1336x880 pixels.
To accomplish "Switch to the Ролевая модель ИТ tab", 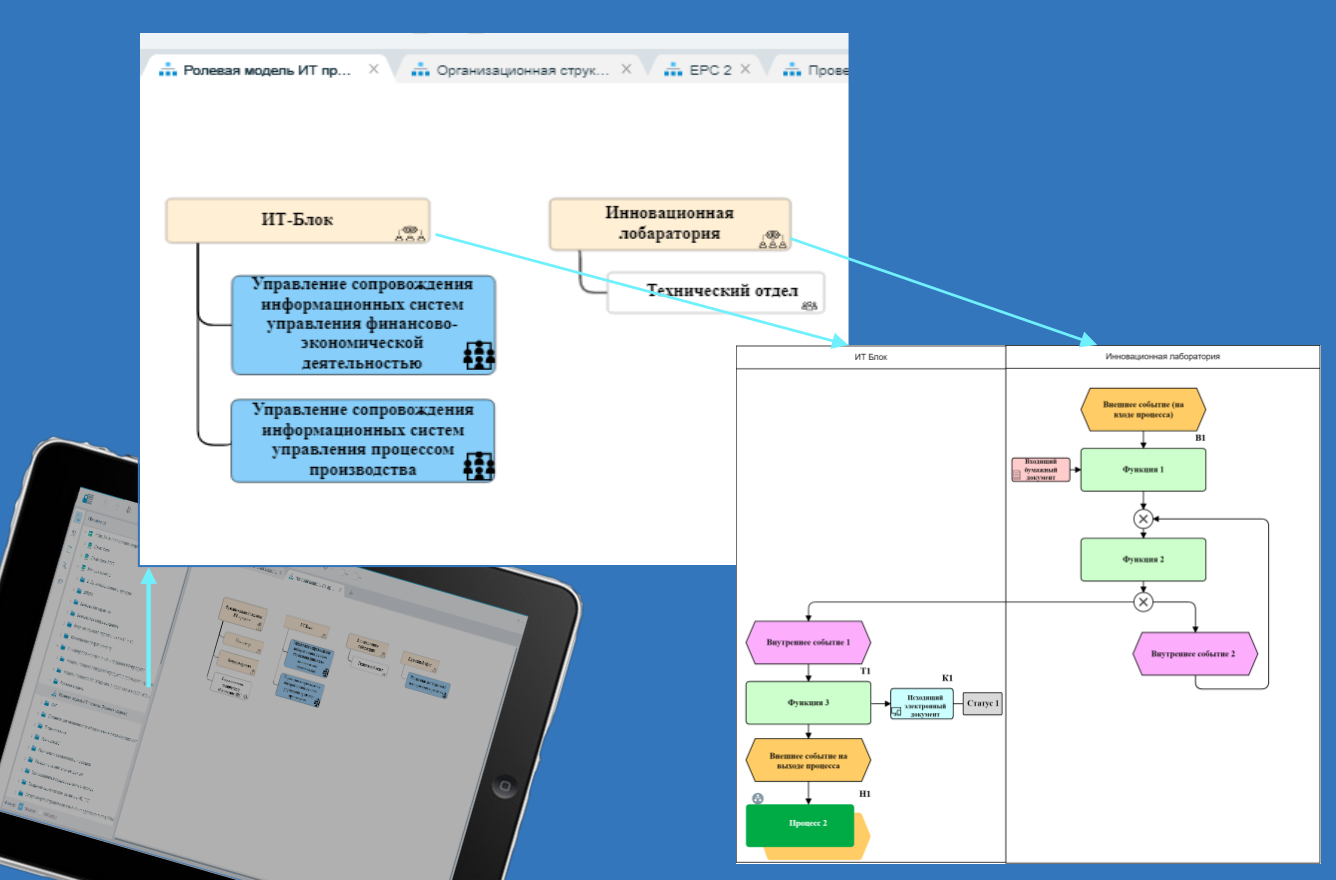I will (x=265, y=70).
